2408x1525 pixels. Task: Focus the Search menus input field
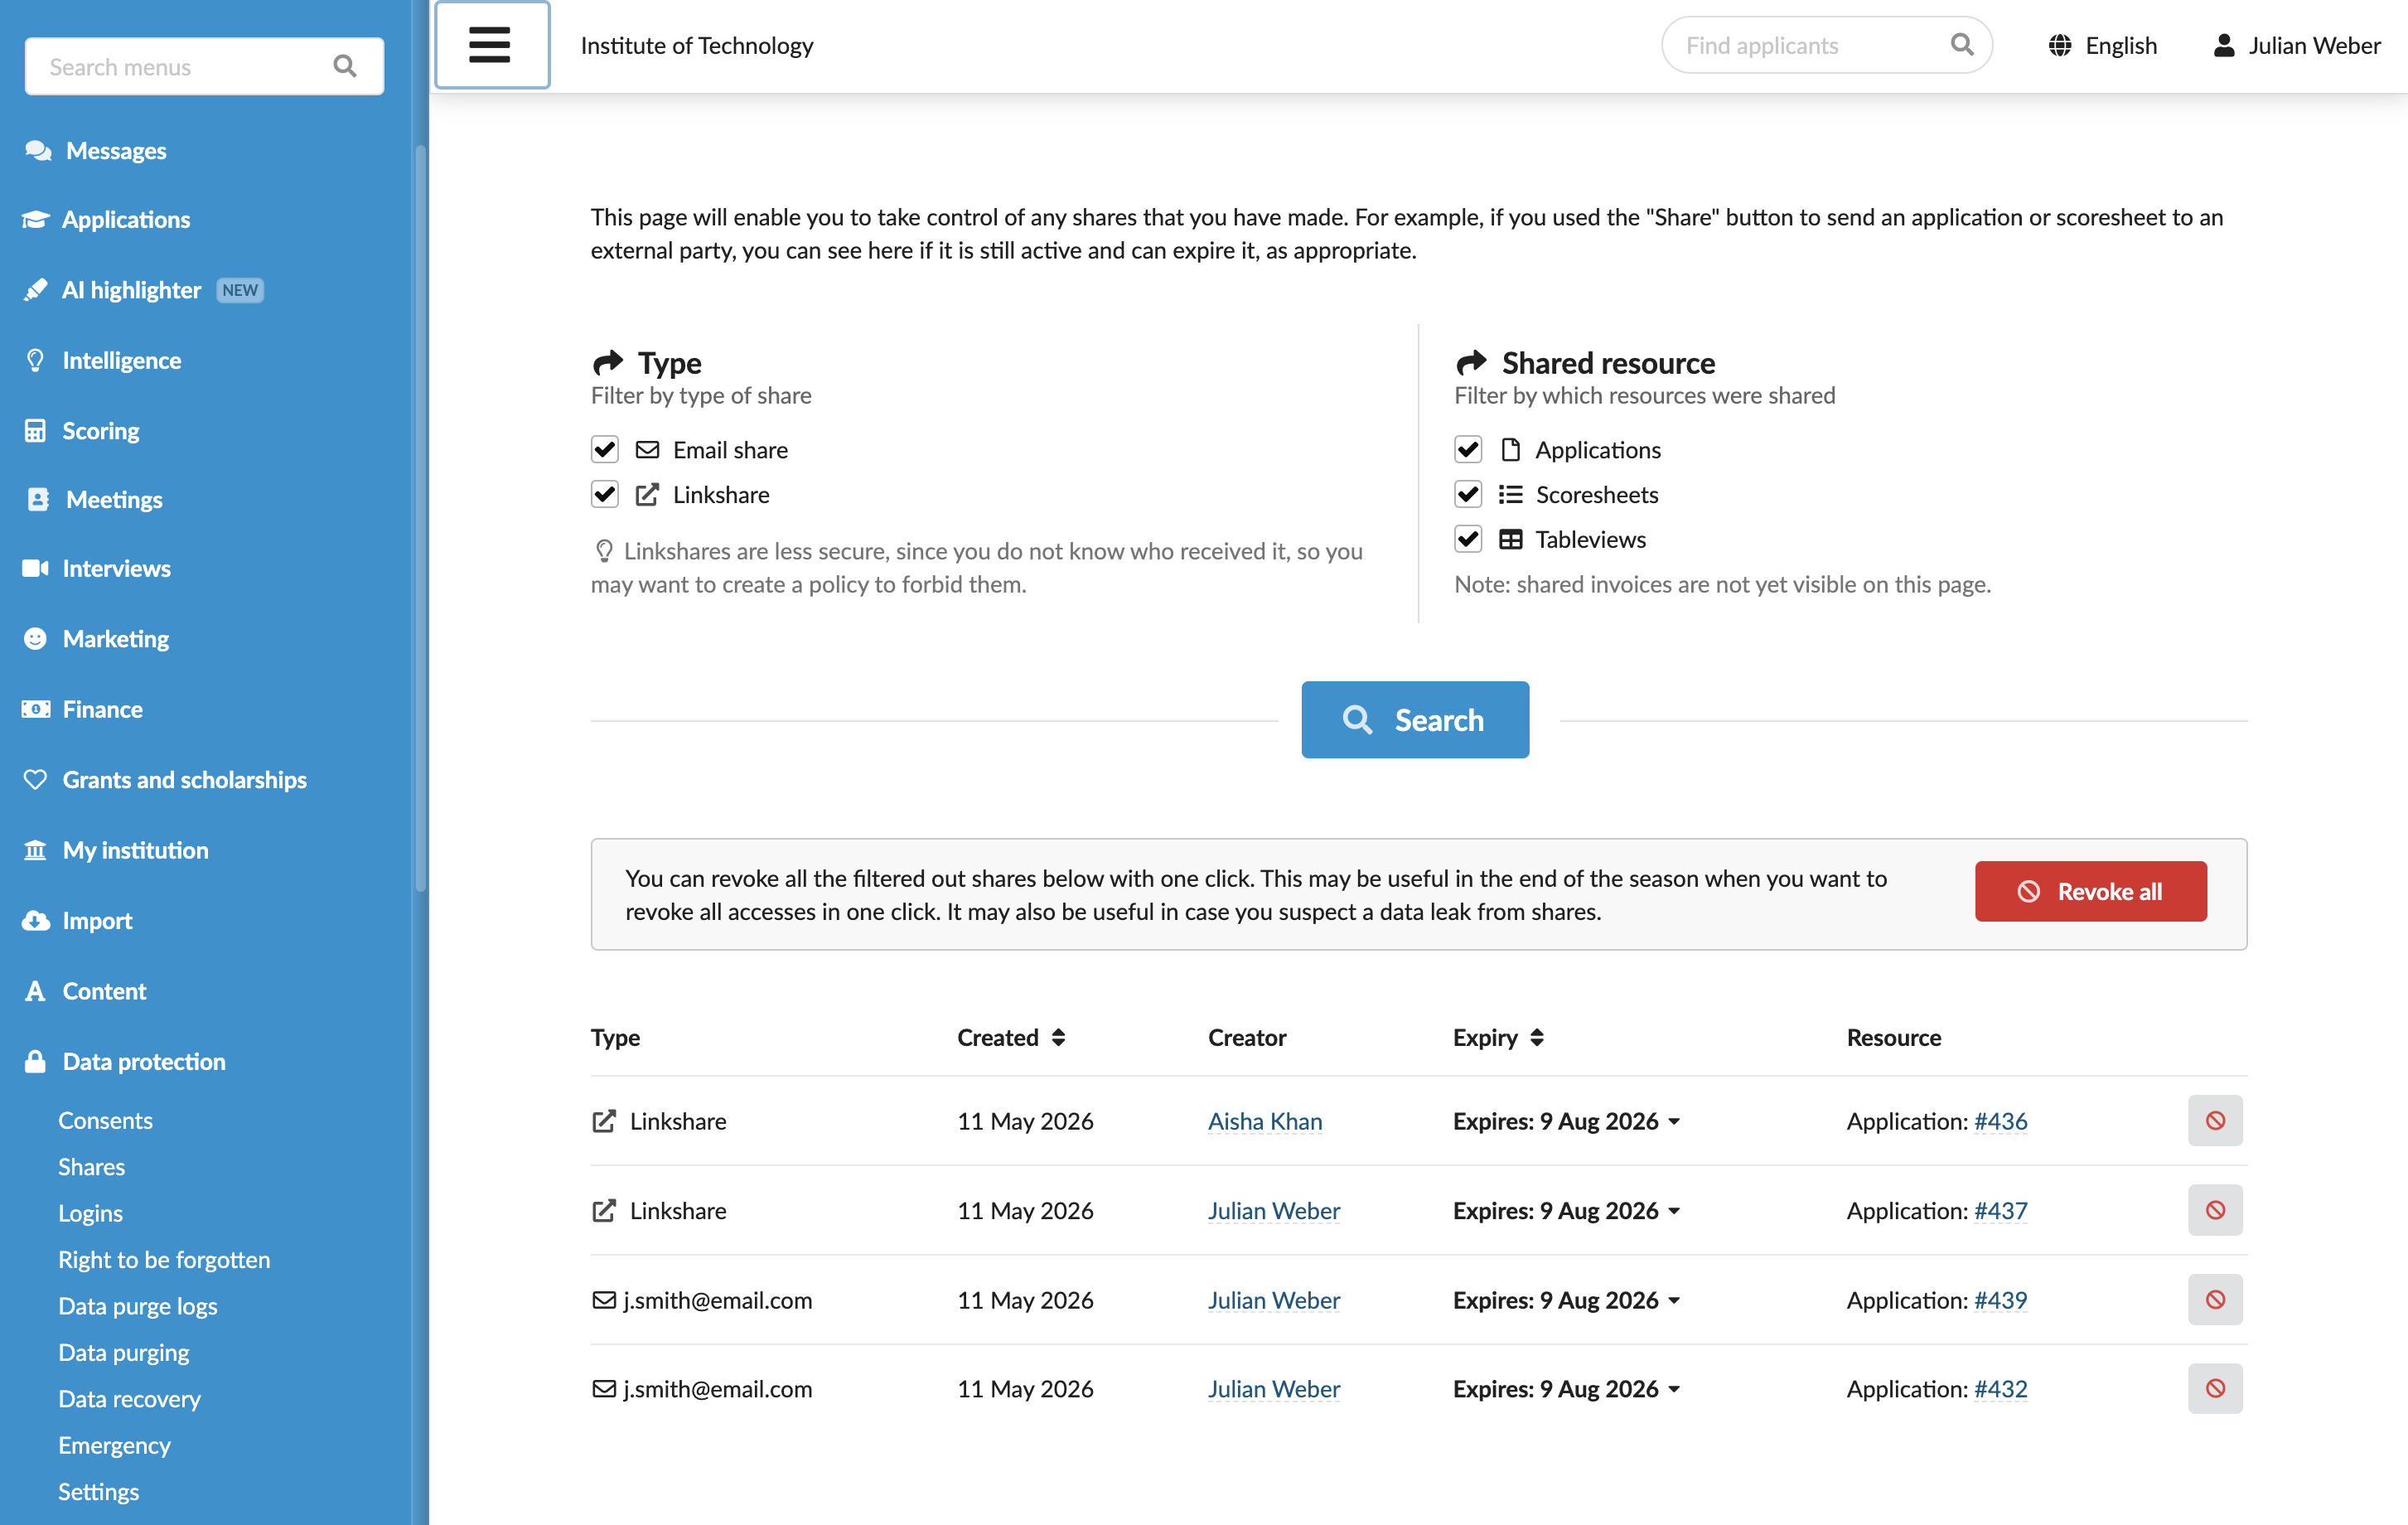pyautogui.click(x=204, y=67)
